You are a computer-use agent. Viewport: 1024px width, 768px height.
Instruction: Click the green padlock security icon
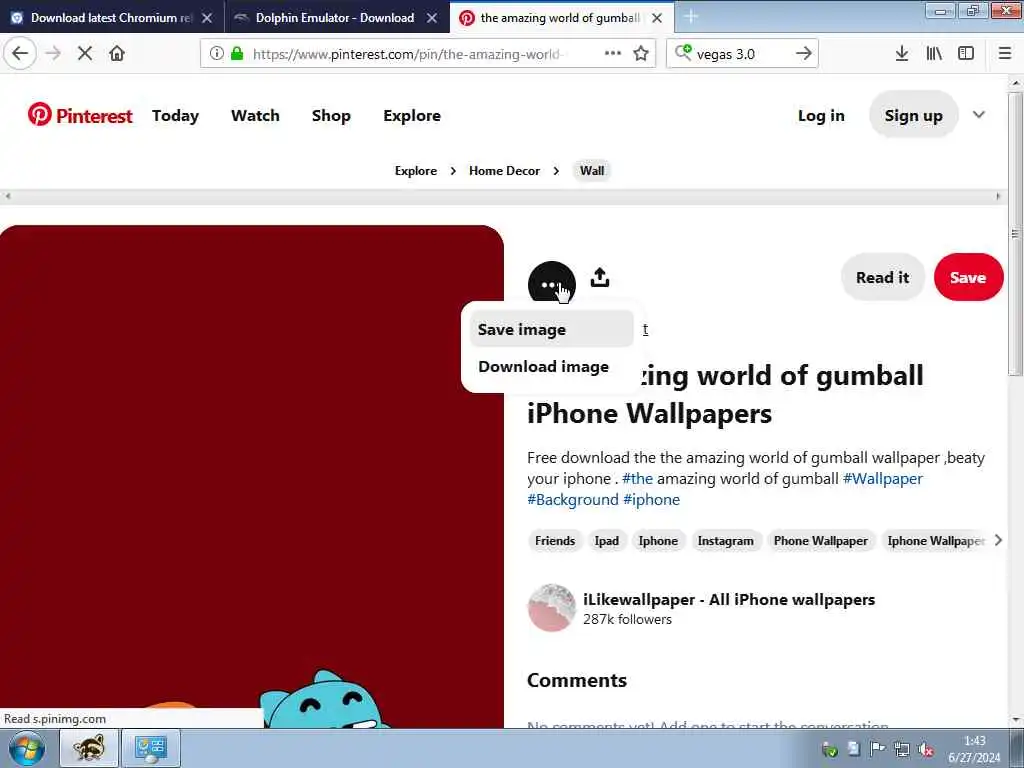237,54
